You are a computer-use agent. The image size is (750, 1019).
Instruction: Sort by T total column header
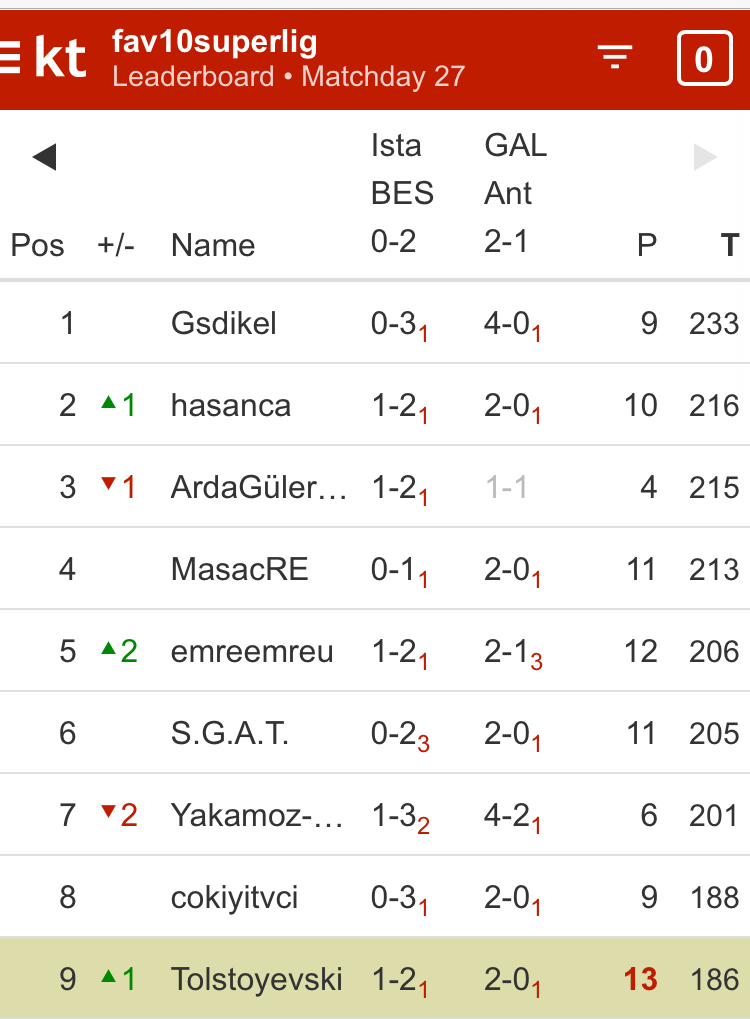coord(729,245)
